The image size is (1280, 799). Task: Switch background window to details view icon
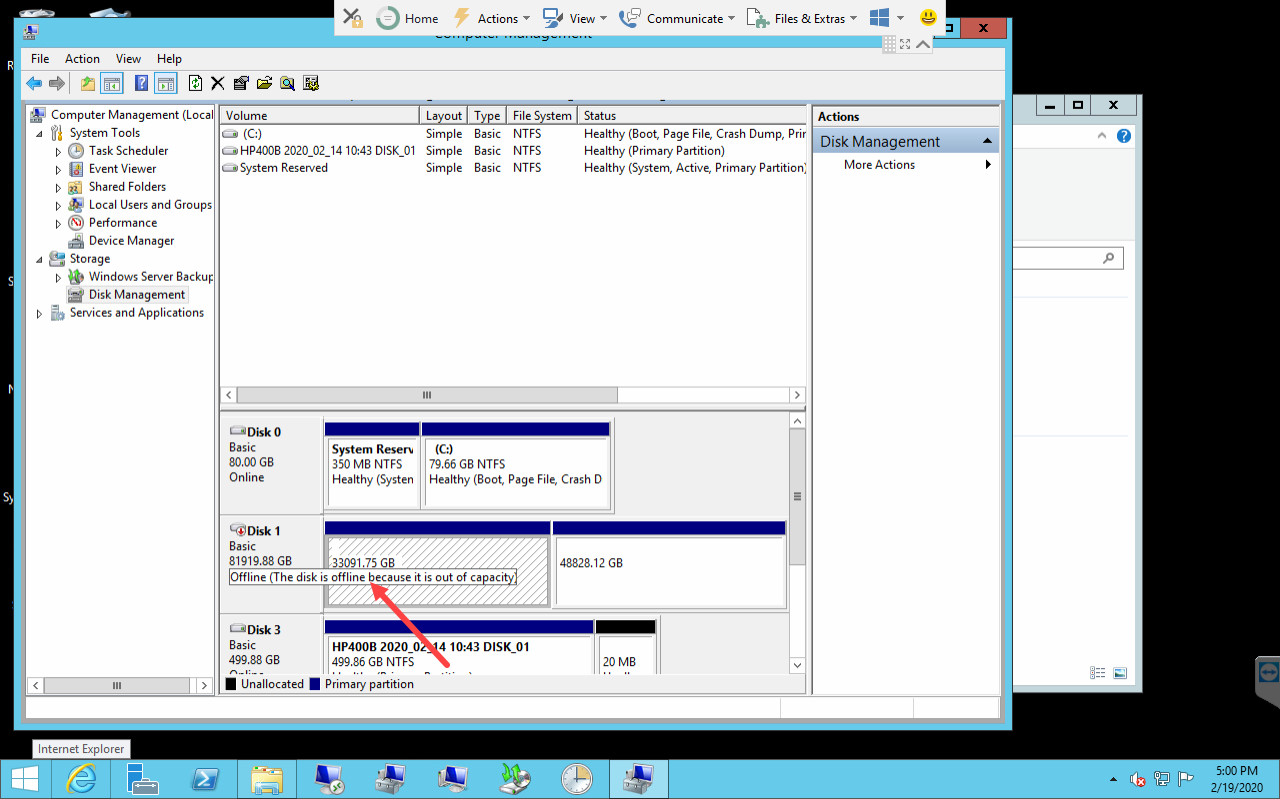(x=1098, y=674)
